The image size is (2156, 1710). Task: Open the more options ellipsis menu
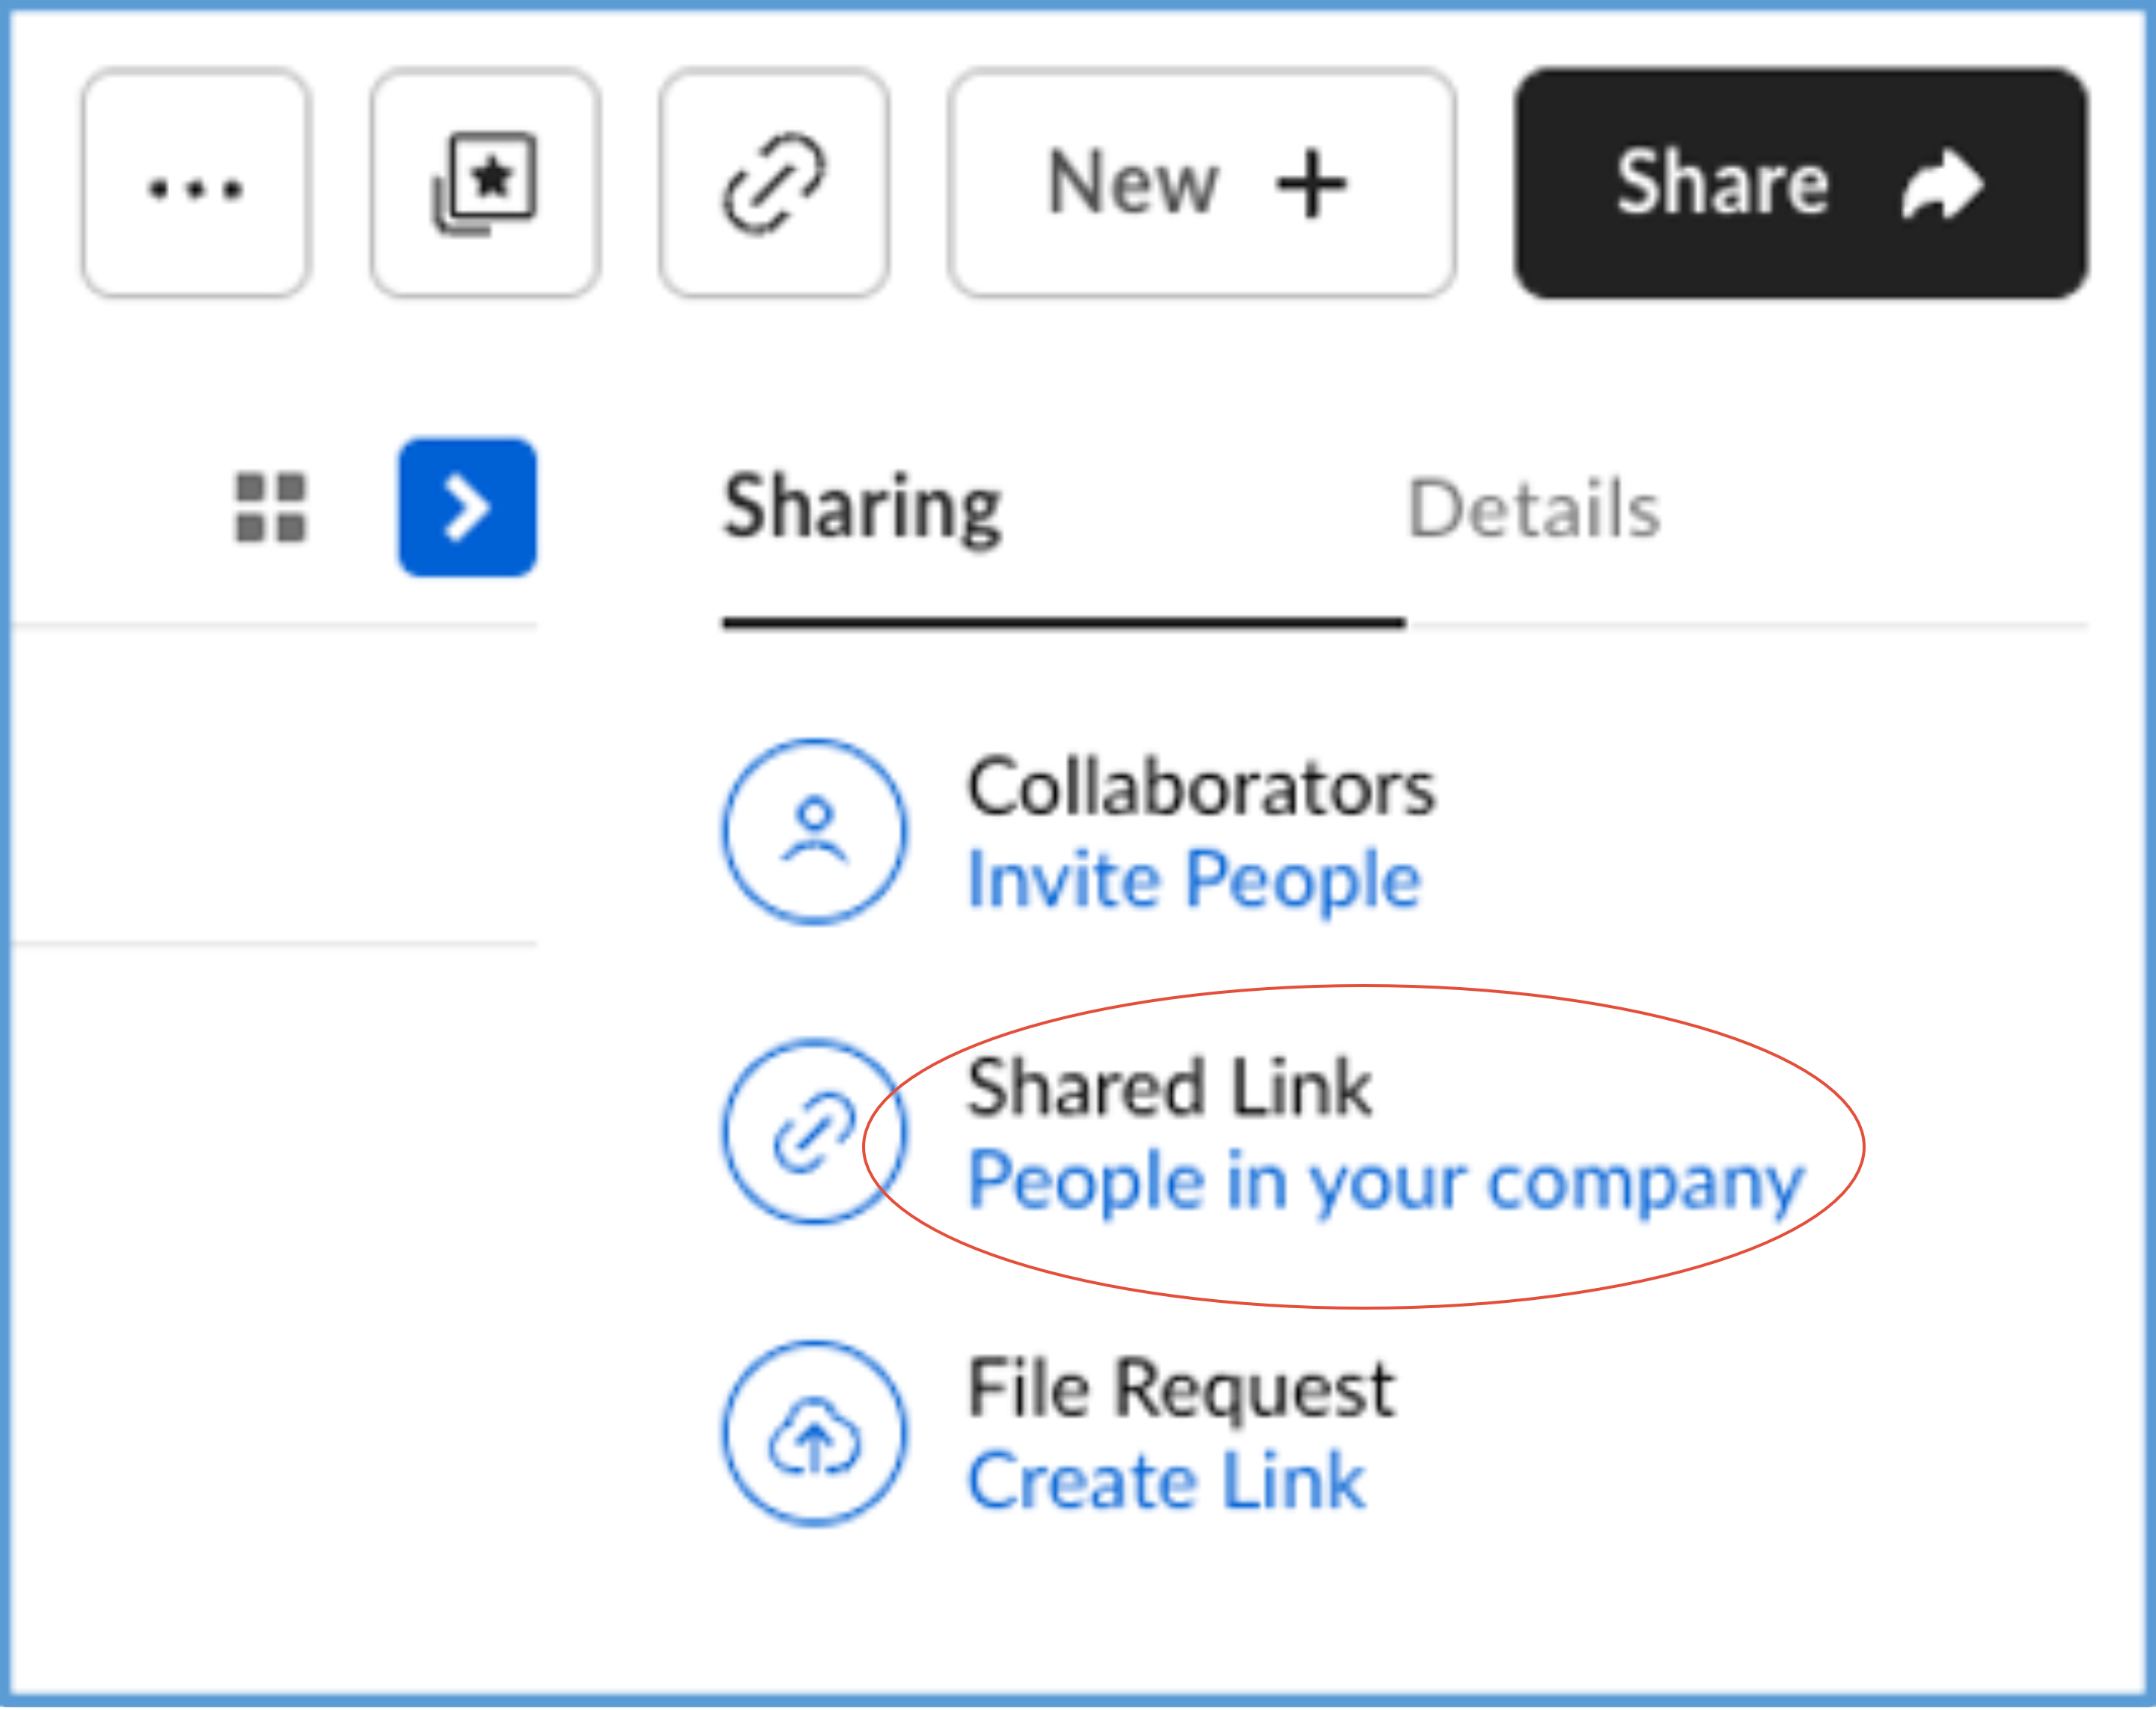pyautogui.click(x=196, y=184)
